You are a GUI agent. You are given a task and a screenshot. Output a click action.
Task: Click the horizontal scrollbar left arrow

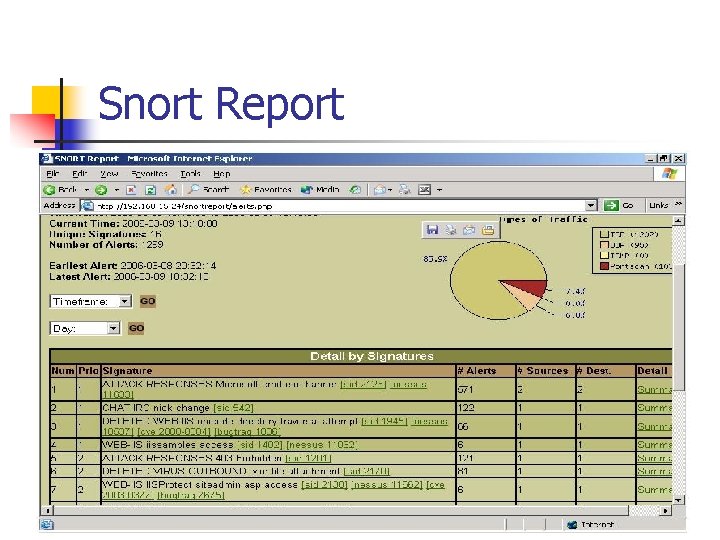(x=47, y=510)
